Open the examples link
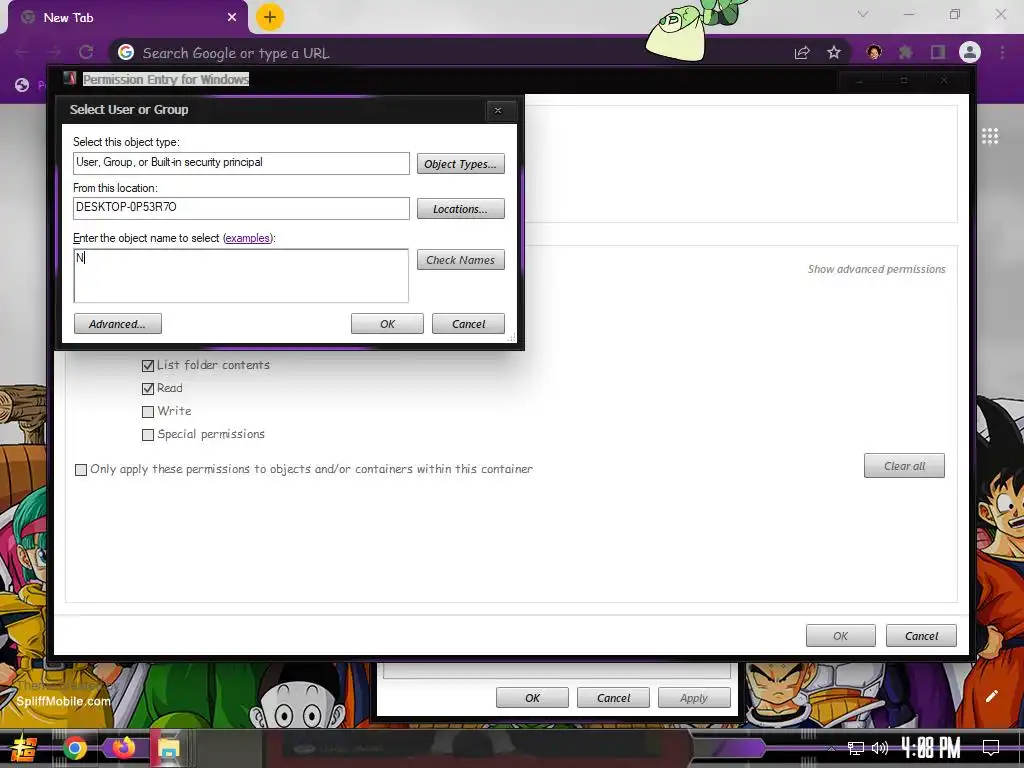Image resolution: width=1024 pixels, height=768 pixels. click(248, 238)
